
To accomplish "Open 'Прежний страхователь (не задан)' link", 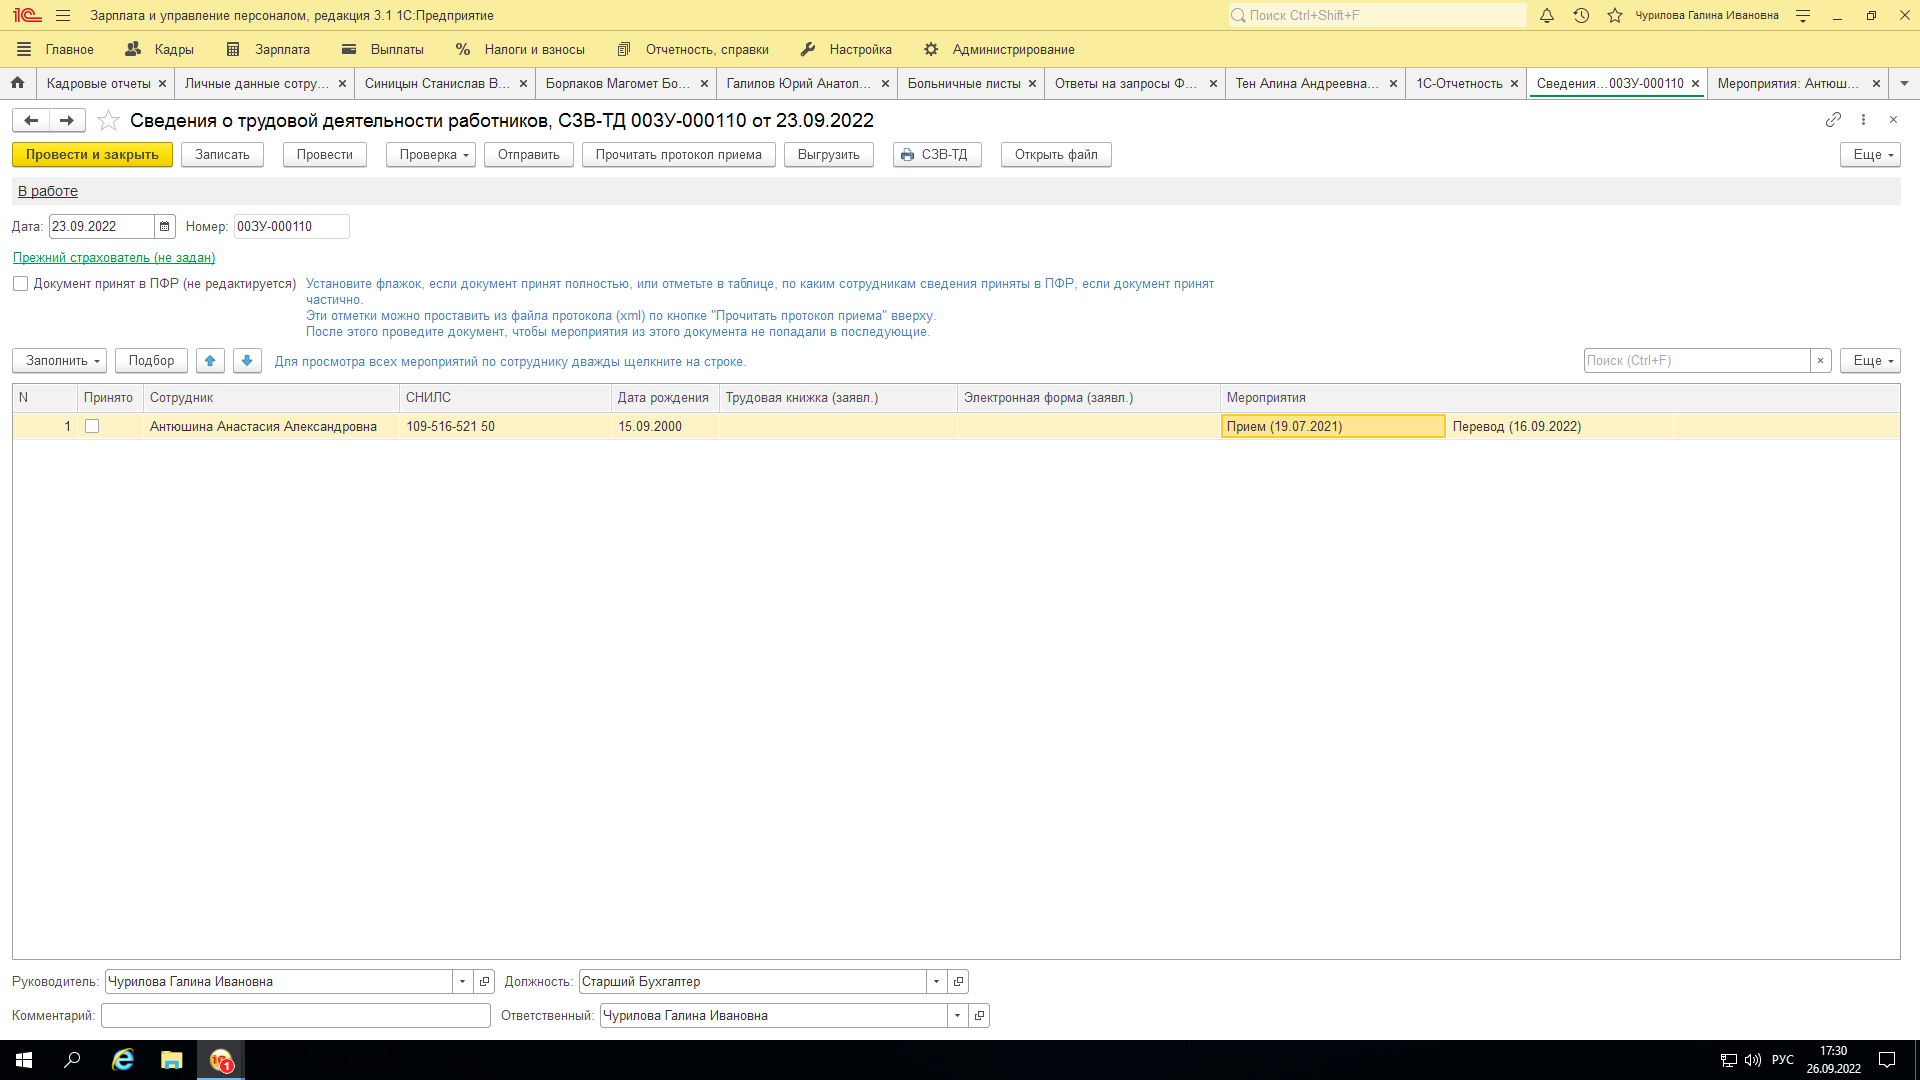I will point(114,258).
